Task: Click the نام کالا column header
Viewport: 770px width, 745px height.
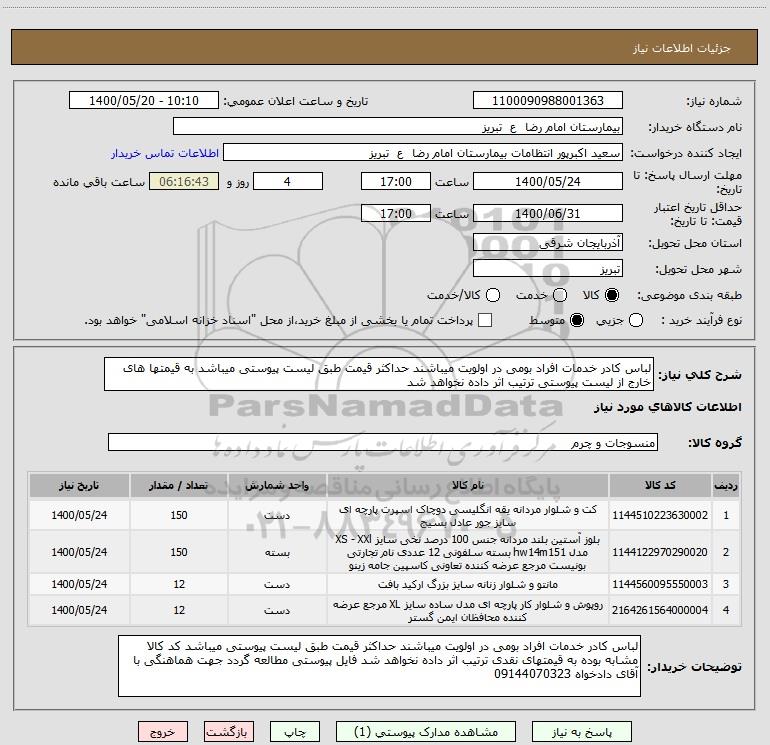Action: pyautogui.click(x=468, y=485)
